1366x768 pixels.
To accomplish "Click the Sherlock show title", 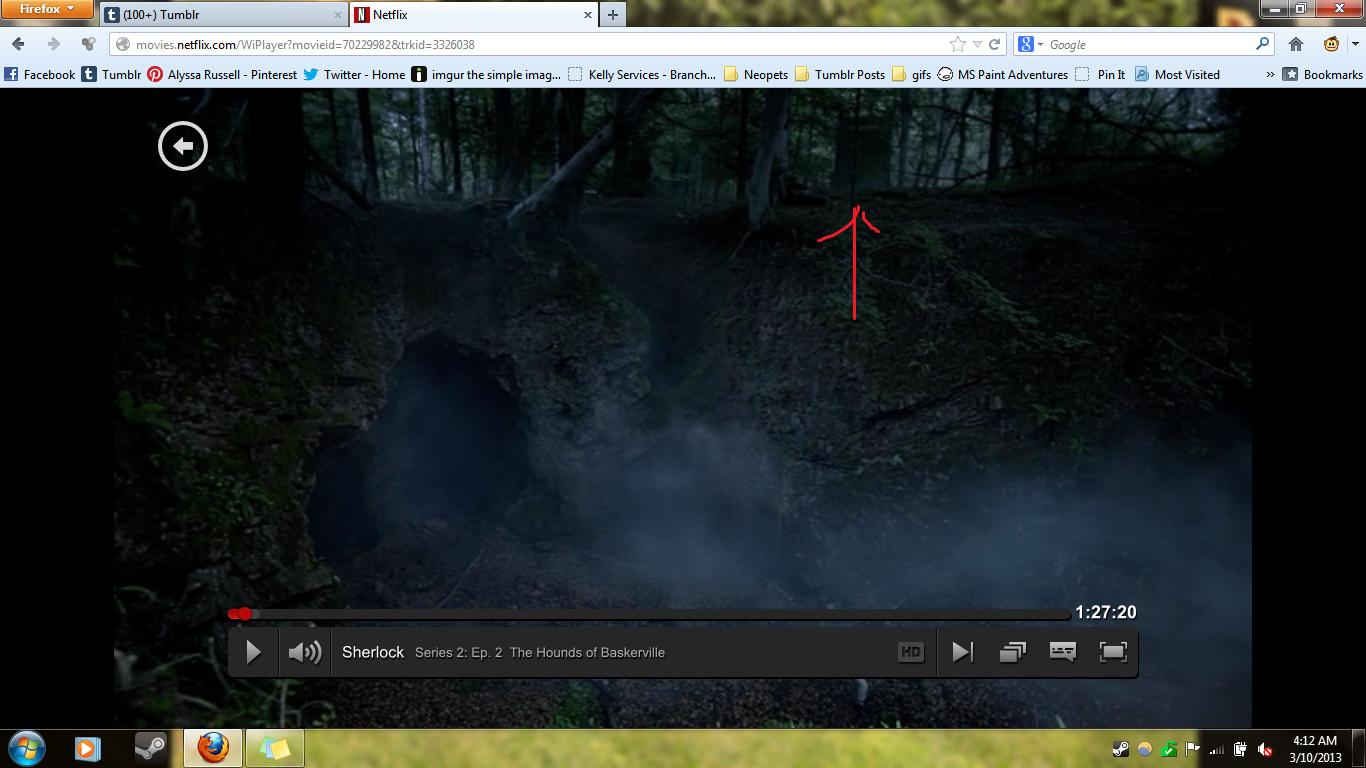I will [373, 652].
